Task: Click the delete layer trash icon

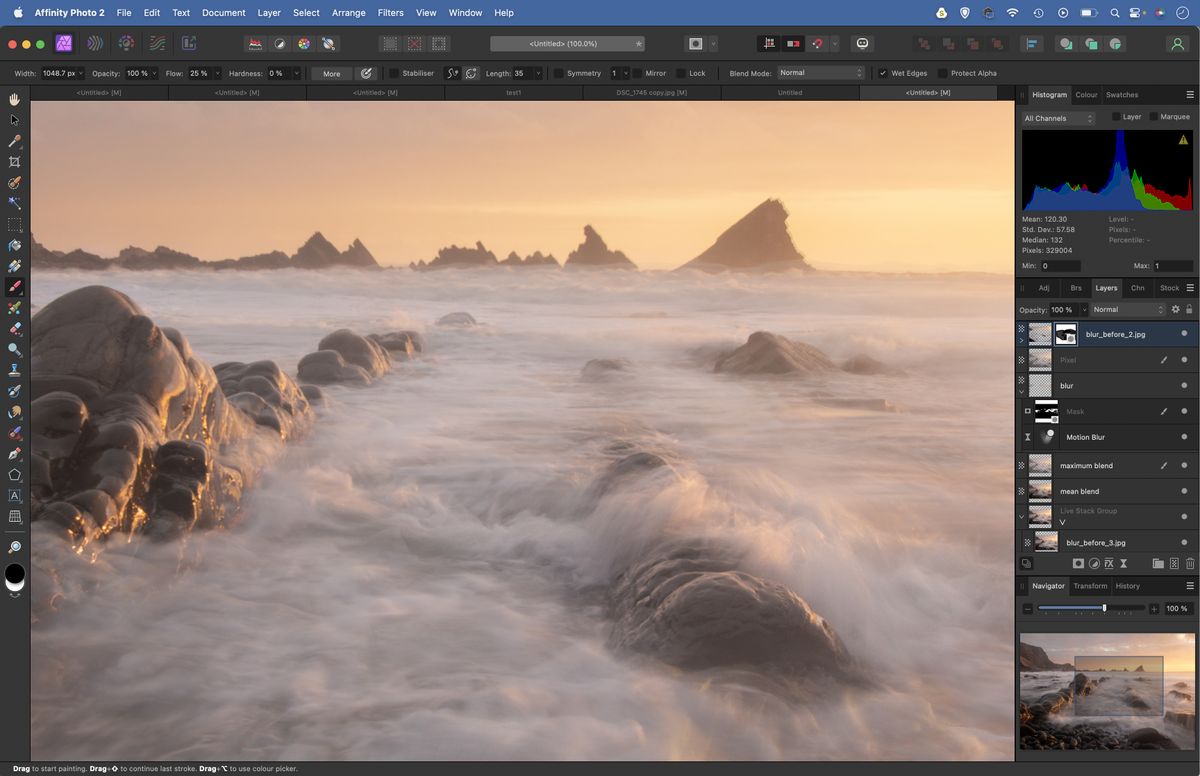Action: coord(1190,563)
